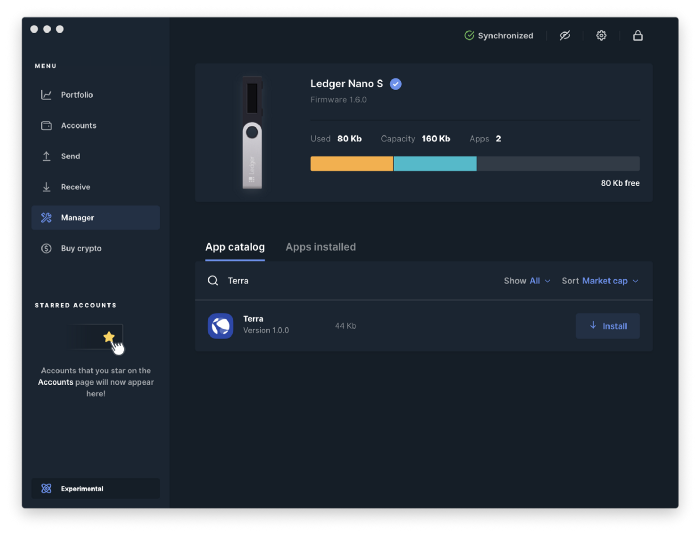
Task: Click the Firmware 1.6.0 text
Action: coord(338,100)
